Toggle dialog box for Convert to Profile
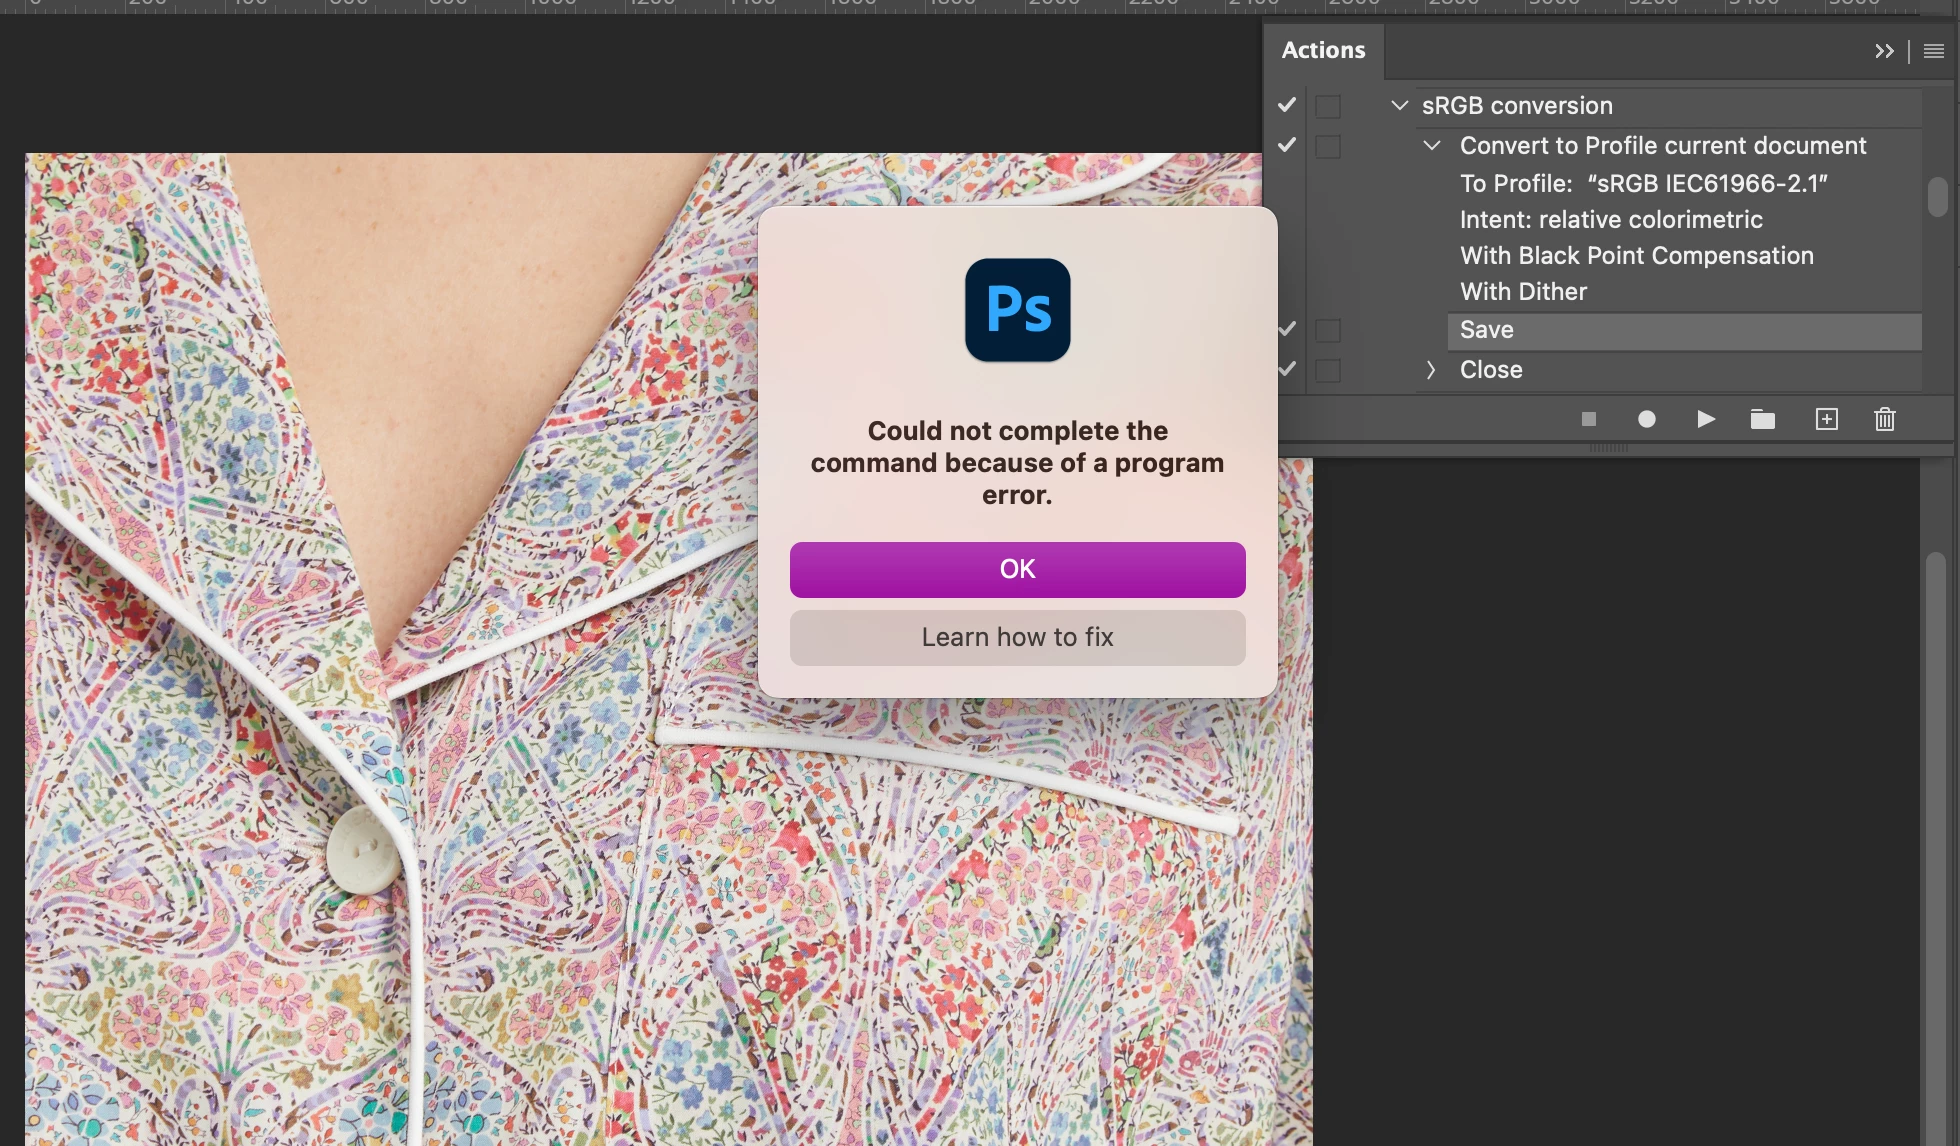Screen dimensions: 1960x1146 (x=1328, y=146)
